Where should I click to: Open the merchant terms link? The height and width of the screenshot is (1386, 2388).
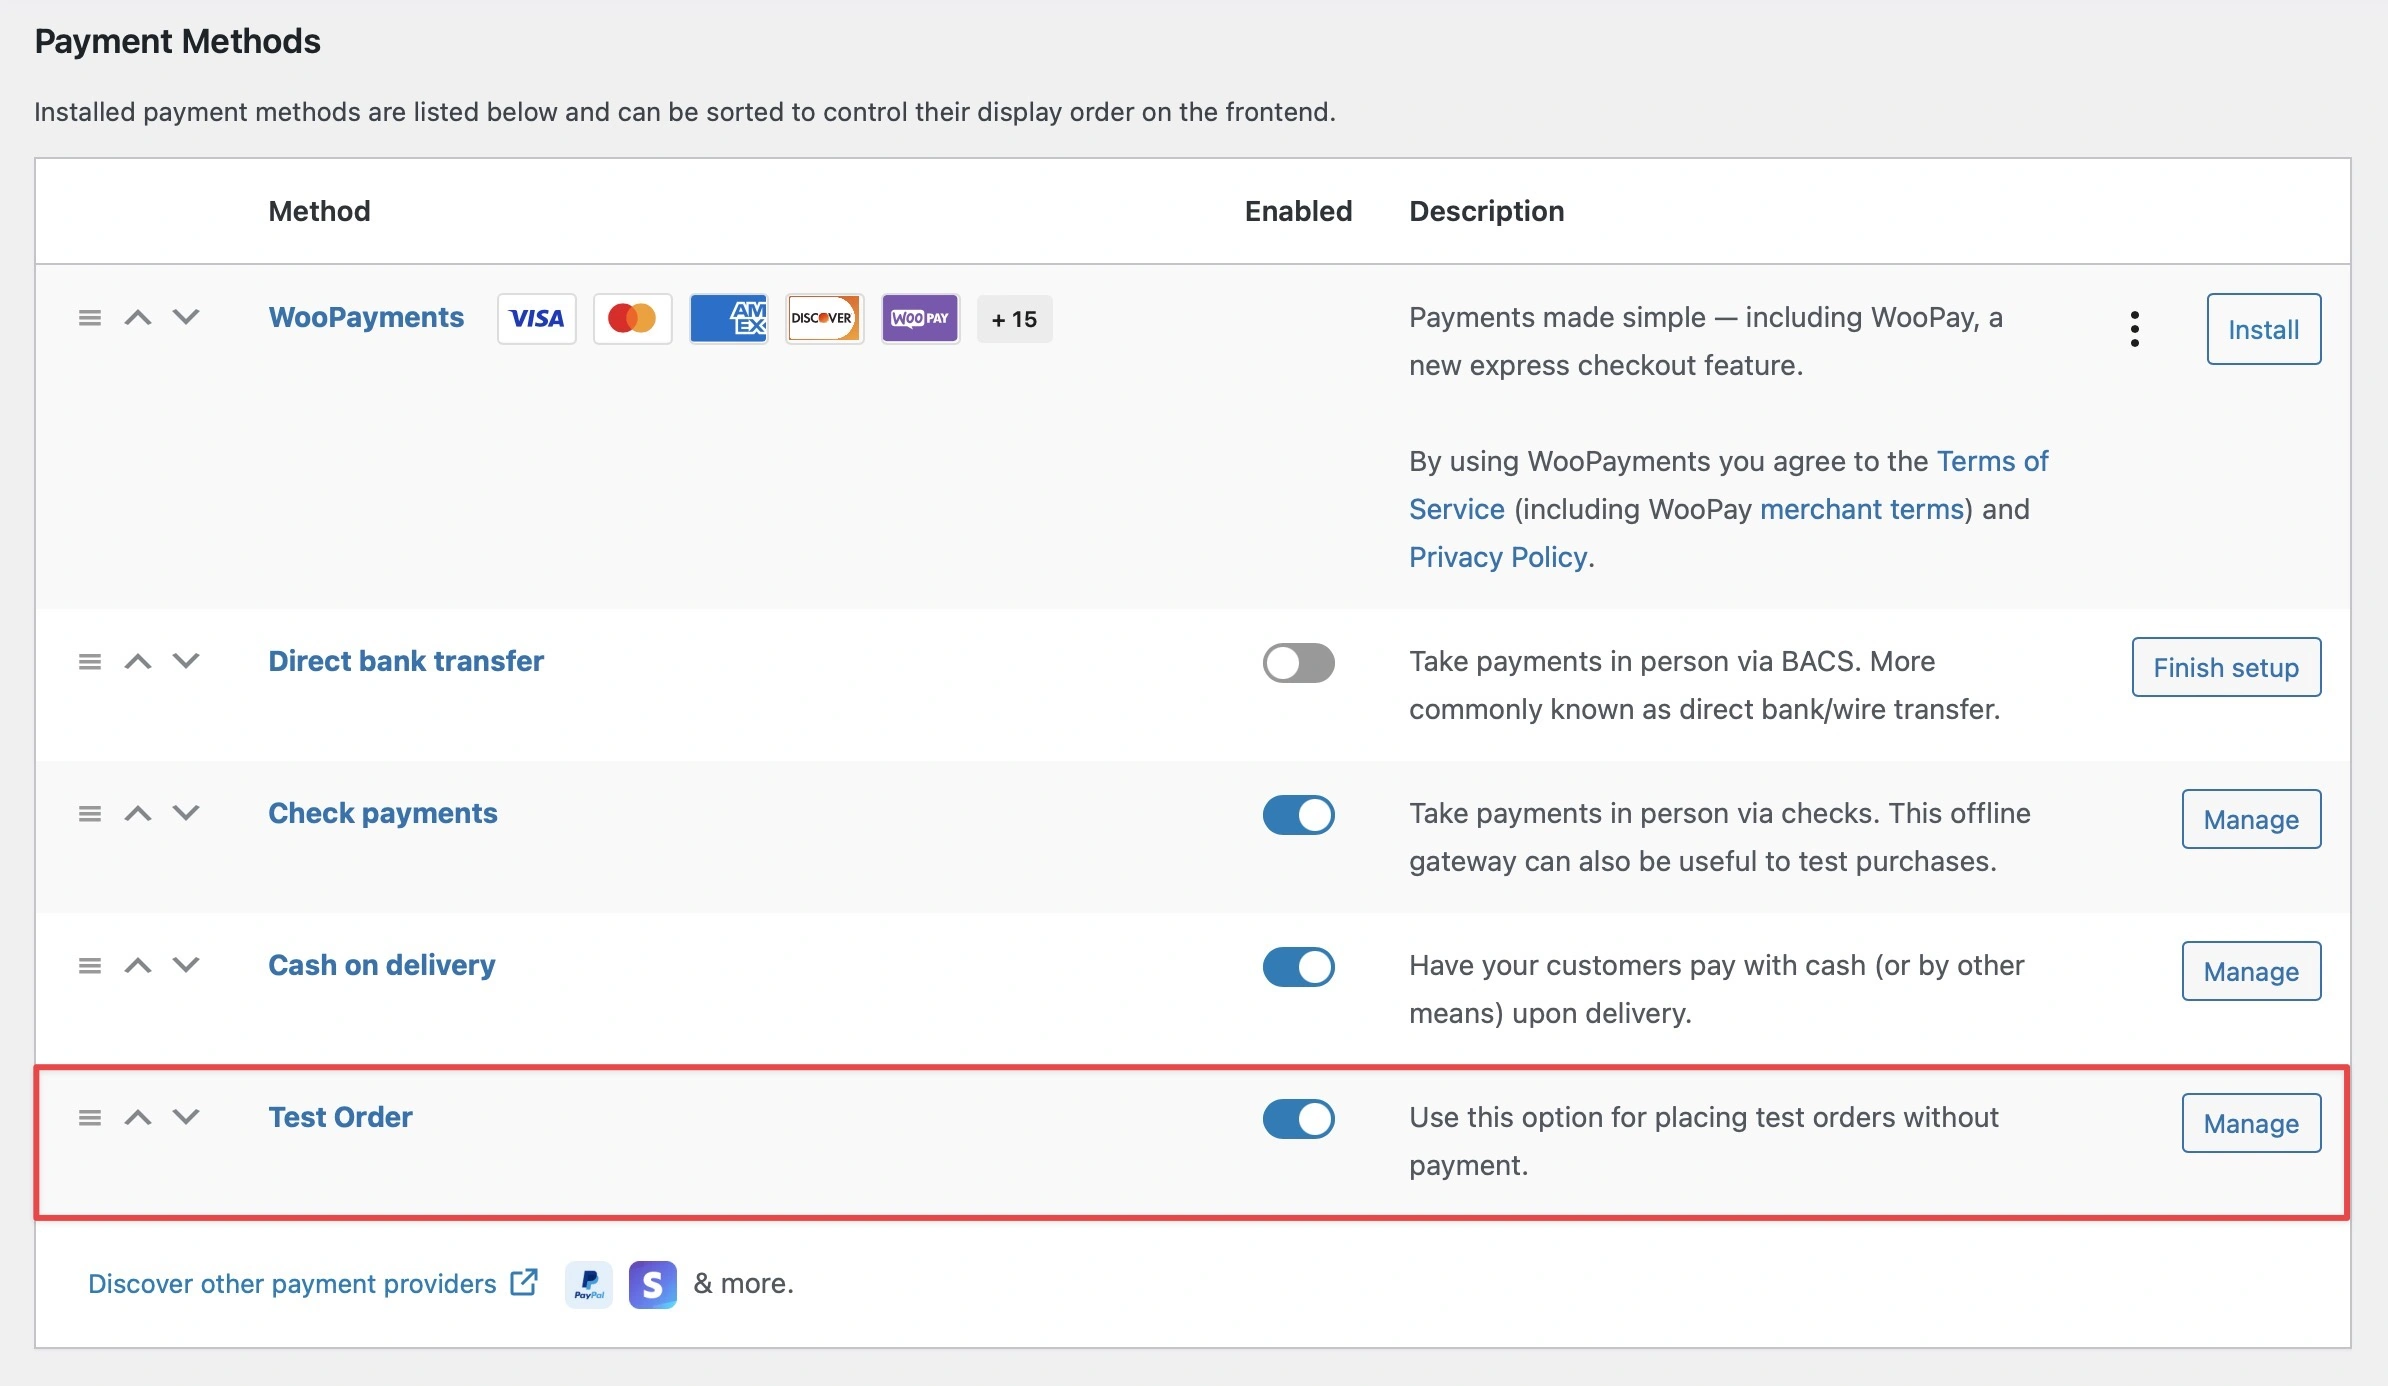(1862, 509)
